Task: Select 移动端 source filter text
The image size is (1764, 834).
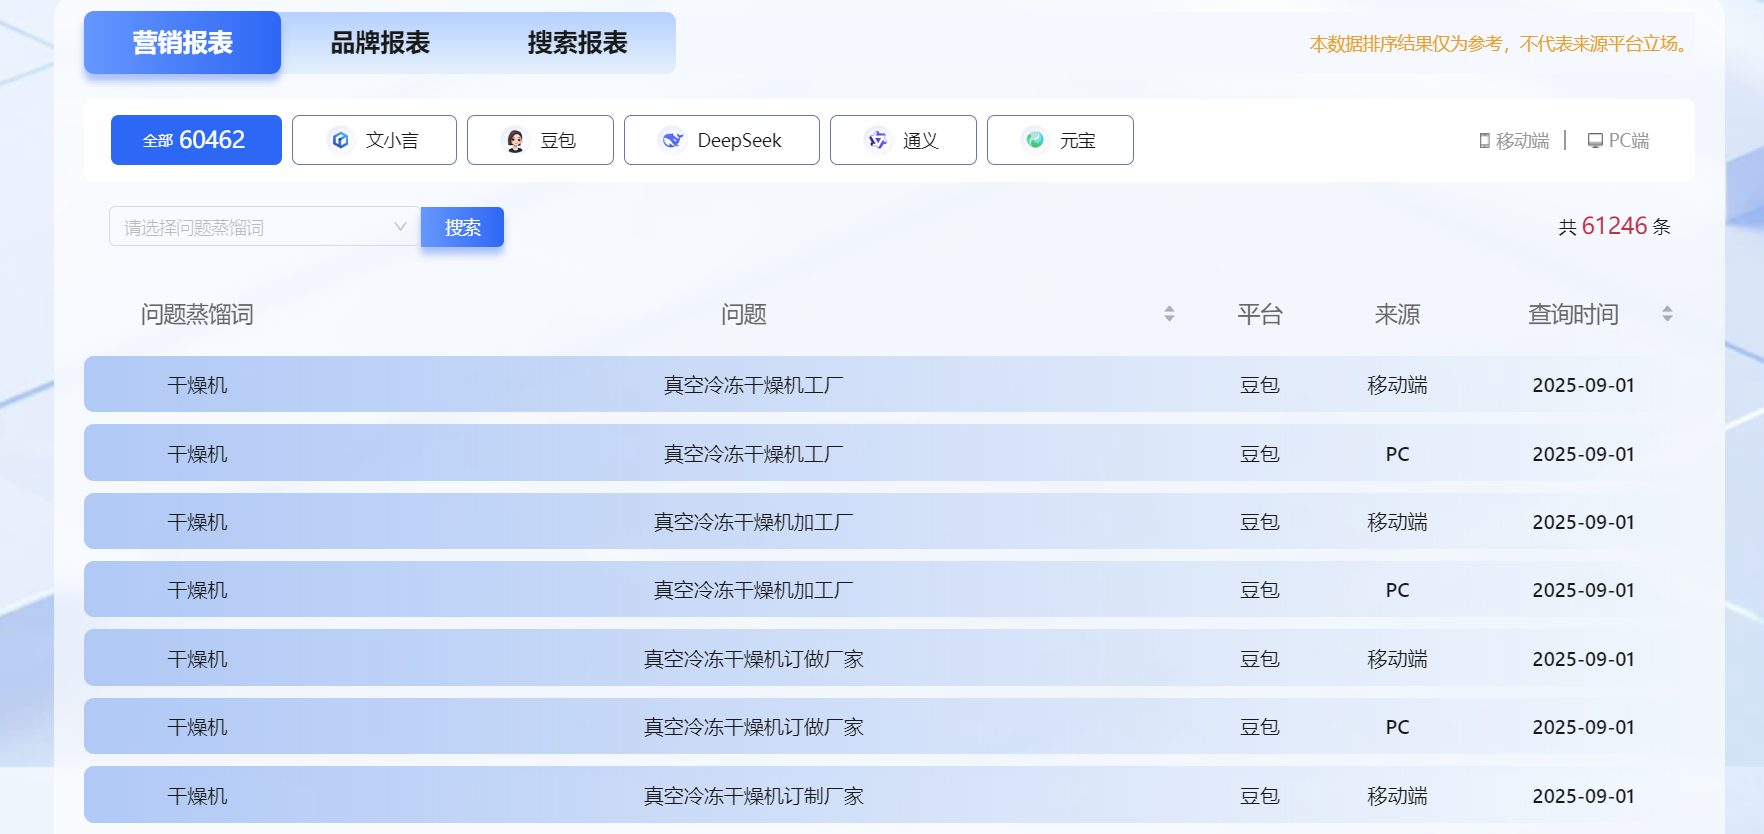Action: [1522, 141]
